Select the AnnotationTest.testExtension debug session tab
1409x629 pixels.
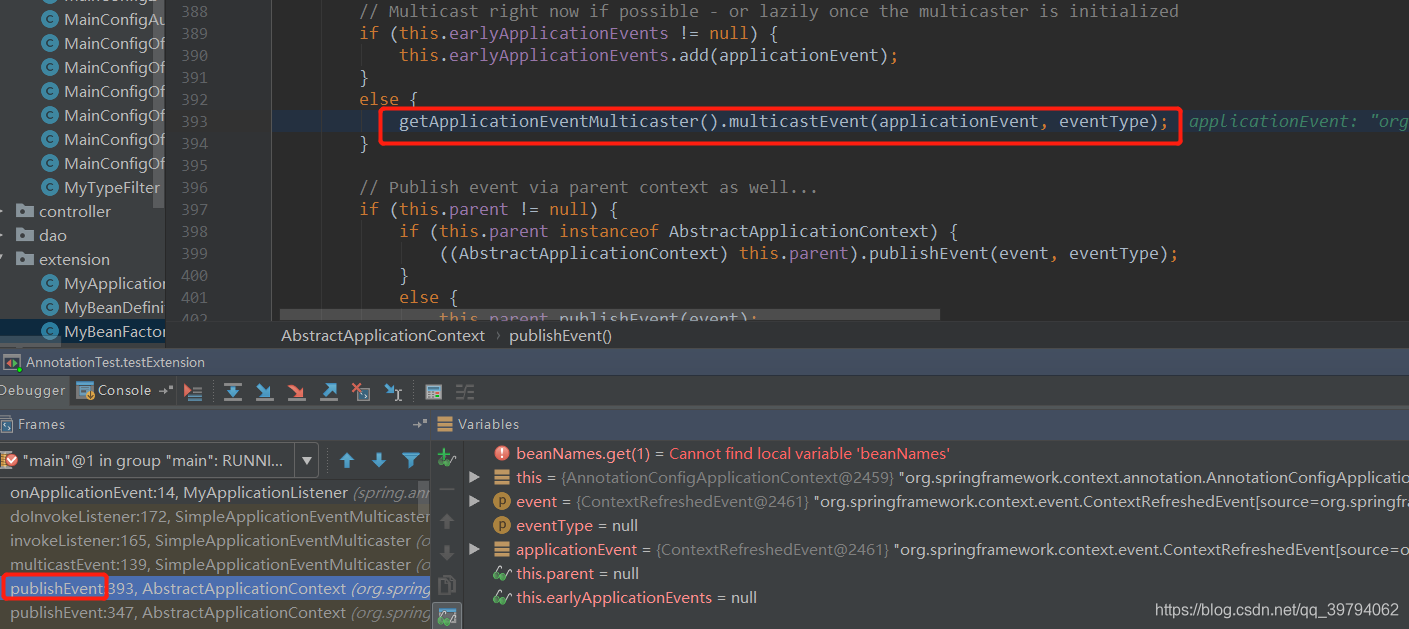[x=104, y=363]
